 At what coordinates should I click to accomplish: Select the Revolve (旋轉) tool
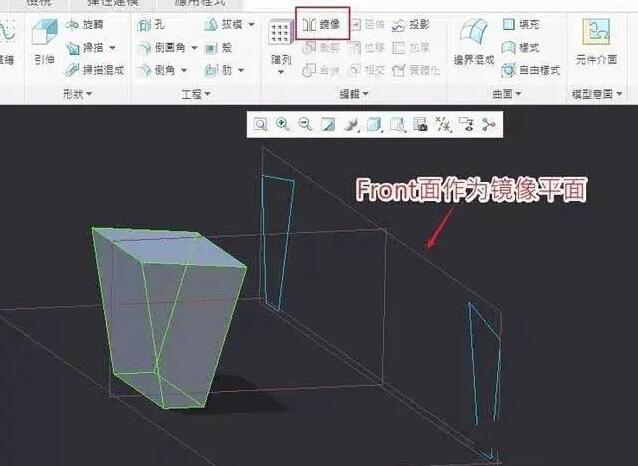pos(85,24)
